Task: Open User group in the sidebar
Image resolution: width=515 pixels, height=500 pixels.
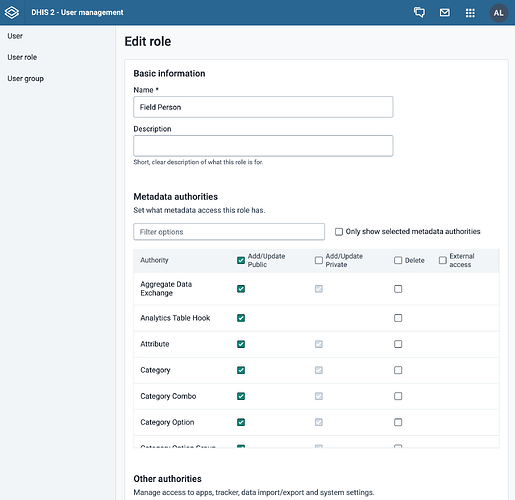Action: point(25,79)
